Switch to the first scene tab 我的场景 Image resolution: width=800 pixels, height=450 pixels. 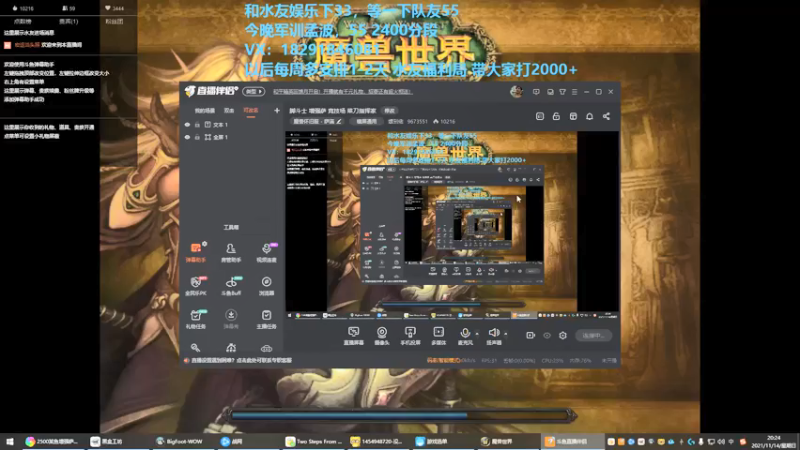(x=205, y=110)
